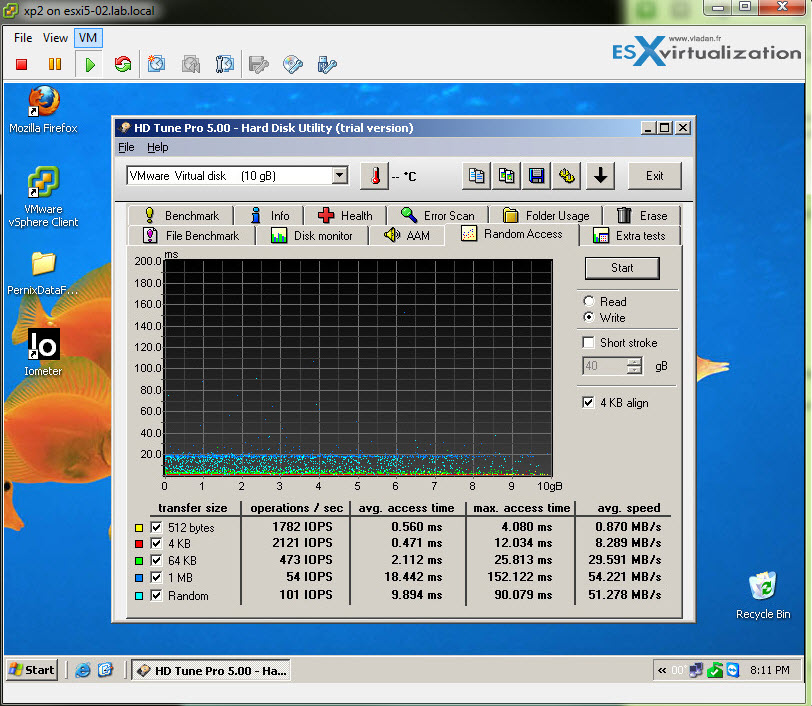Uncheck the 4 KB transfer size
This screenshot has height=706, width=812.
coord(156,543)
